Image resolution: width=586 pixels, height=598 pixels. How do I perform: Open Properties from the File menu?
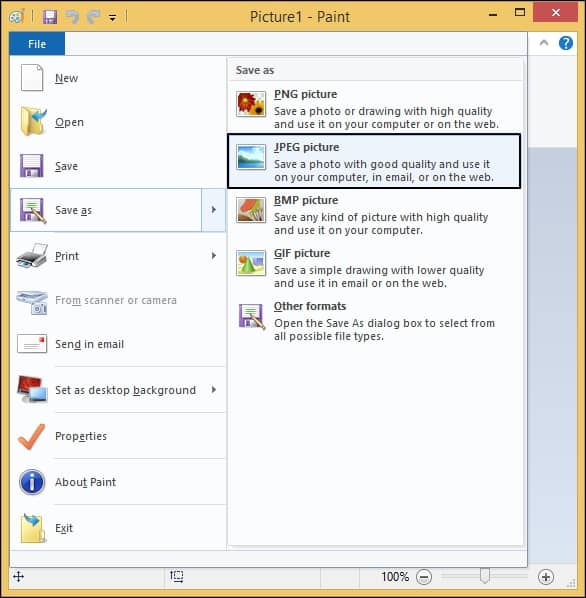[118, 436]
